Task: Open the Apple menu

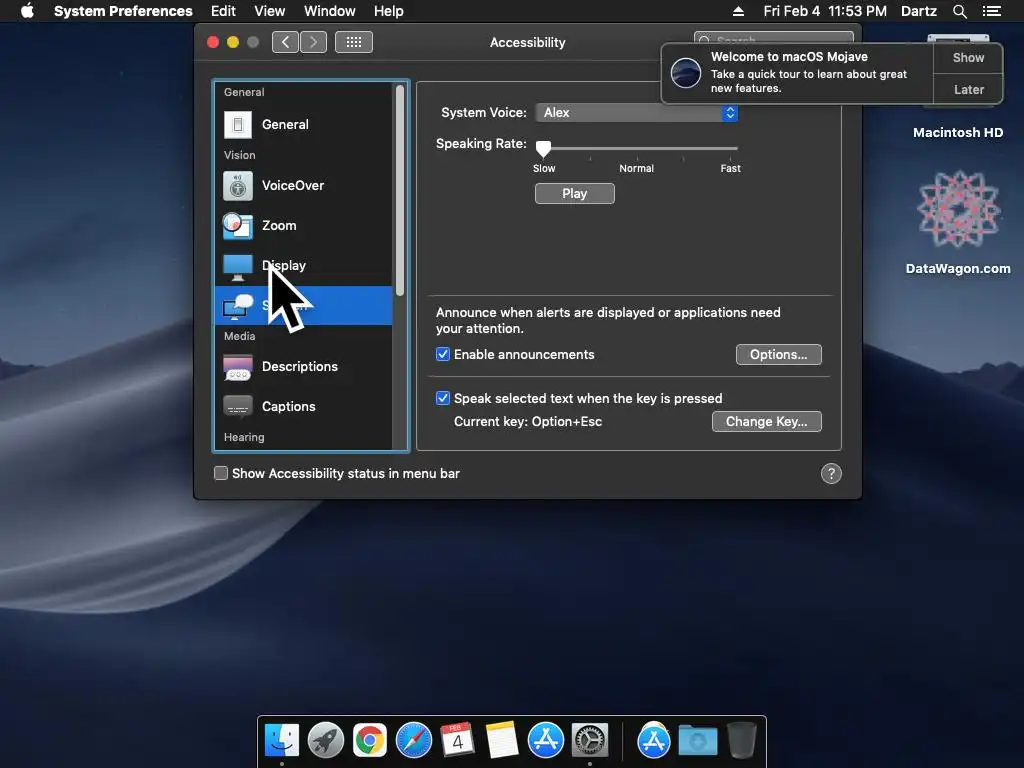Action: (27, 11)
